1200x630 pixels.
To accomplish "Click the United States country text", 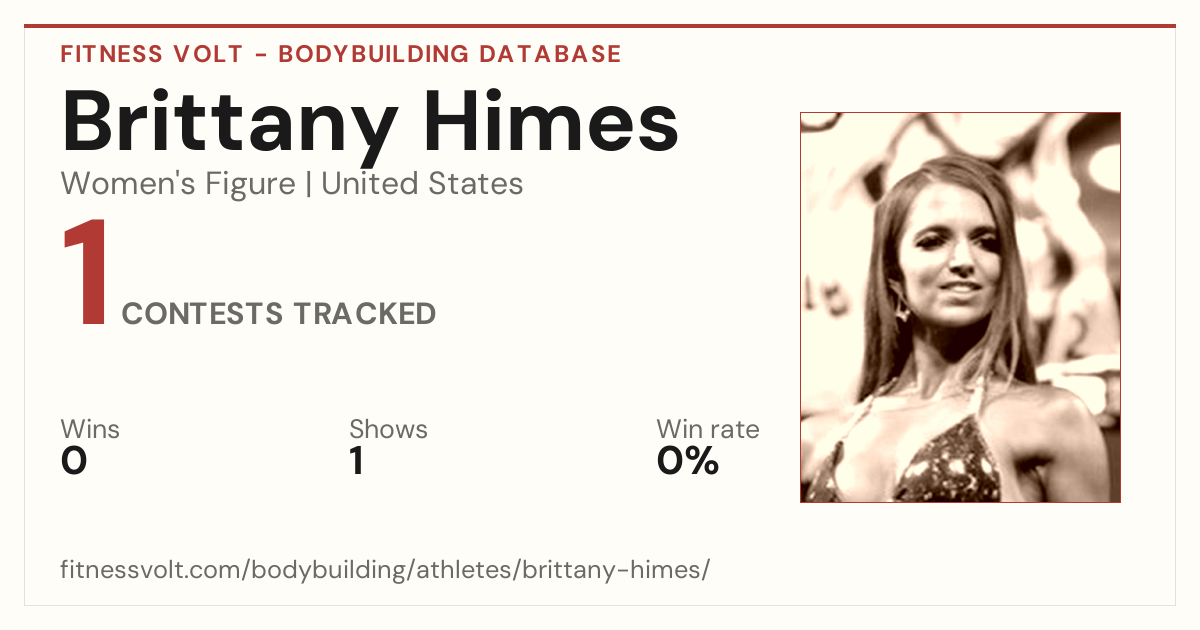I will point(422,184).
